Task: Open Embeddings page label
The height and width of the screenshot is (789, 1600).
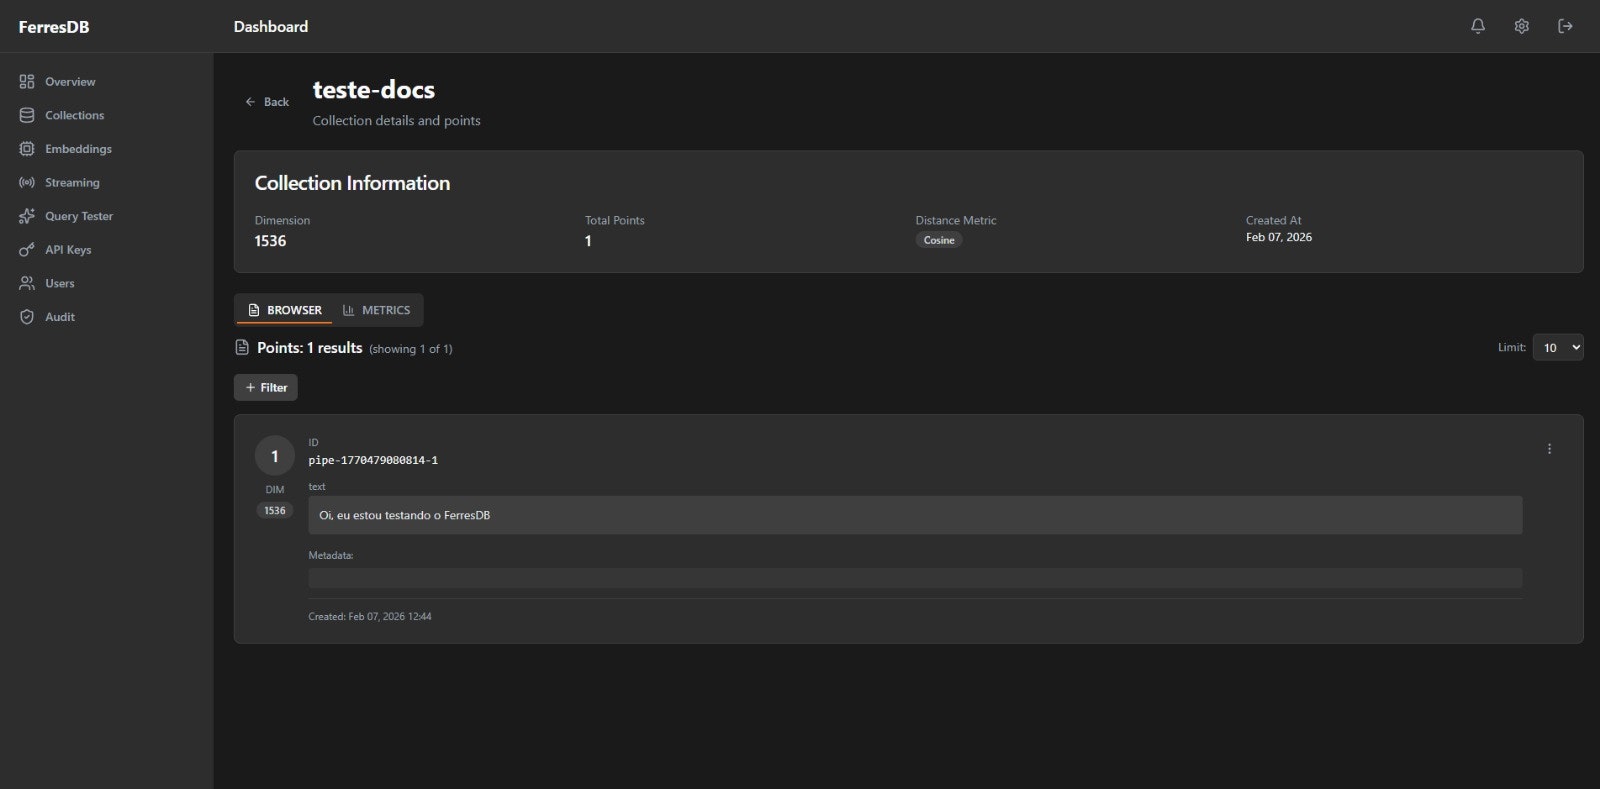Action: [78, 149]
